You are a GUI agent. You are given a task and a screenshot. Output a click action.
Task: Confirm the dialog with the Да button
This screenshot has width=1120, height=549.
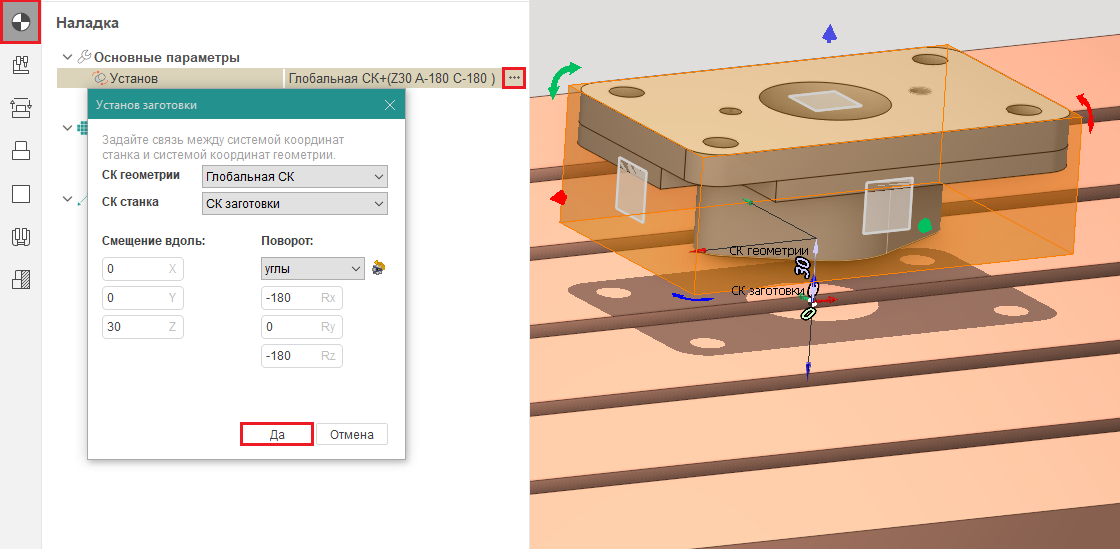[277, 435]
